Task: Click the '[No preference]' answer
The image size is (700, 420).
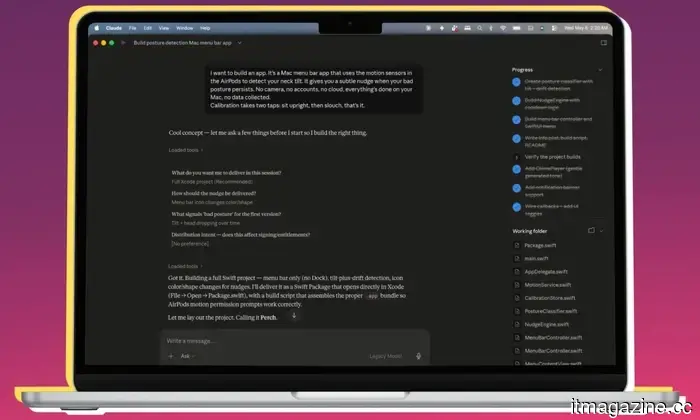Action: 190,244
